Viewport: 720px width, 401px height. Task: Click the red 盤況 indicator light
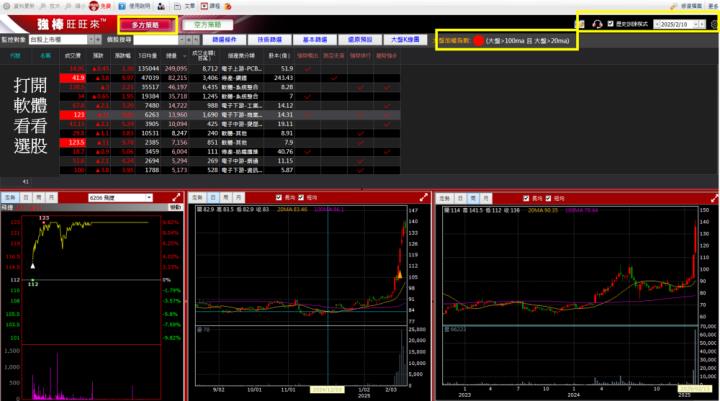pos(477,42)
